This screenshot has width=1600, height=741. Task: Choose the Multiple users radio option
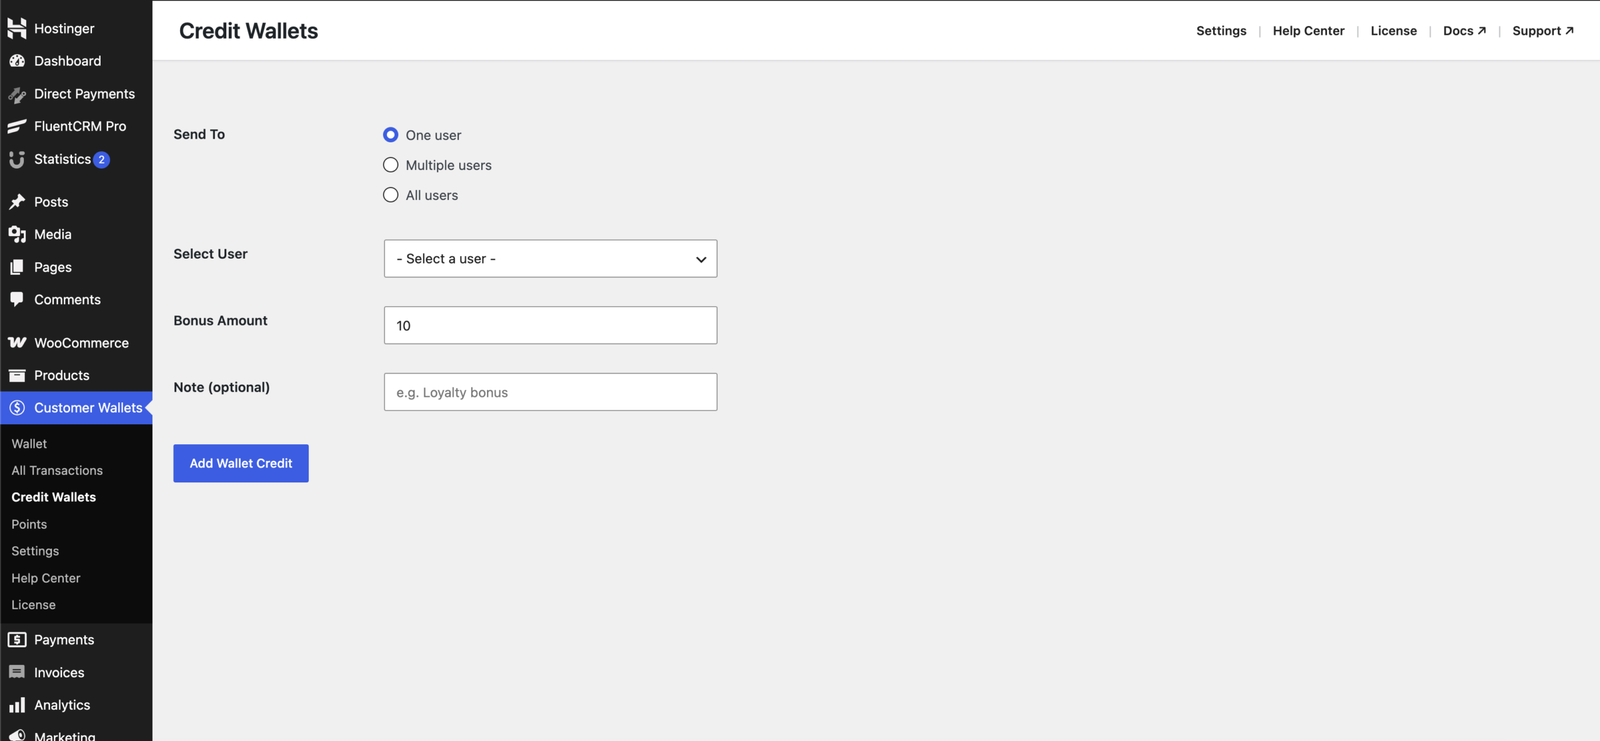391,165
